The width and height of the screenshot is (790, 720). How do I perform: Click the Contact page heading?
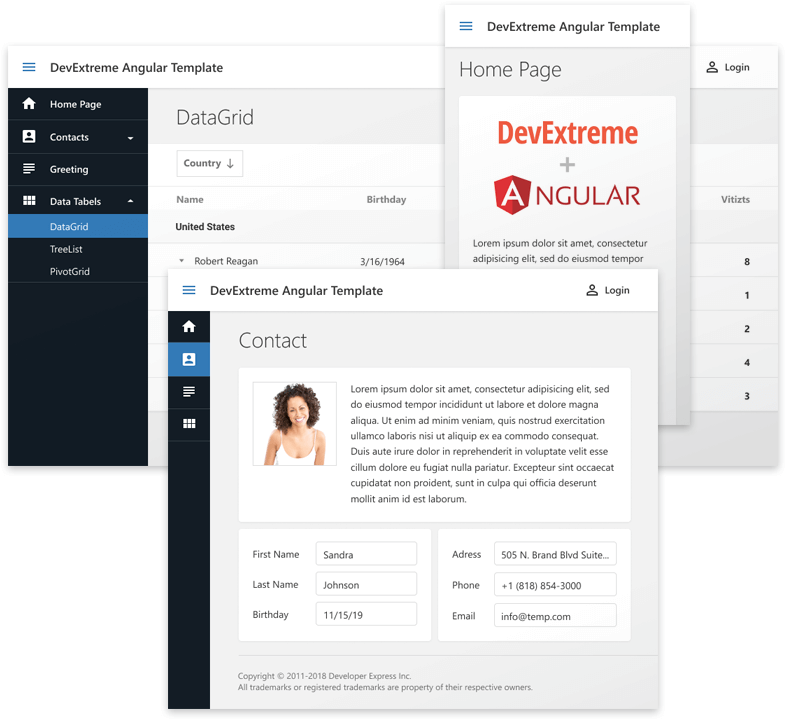(x=273, y=341)
